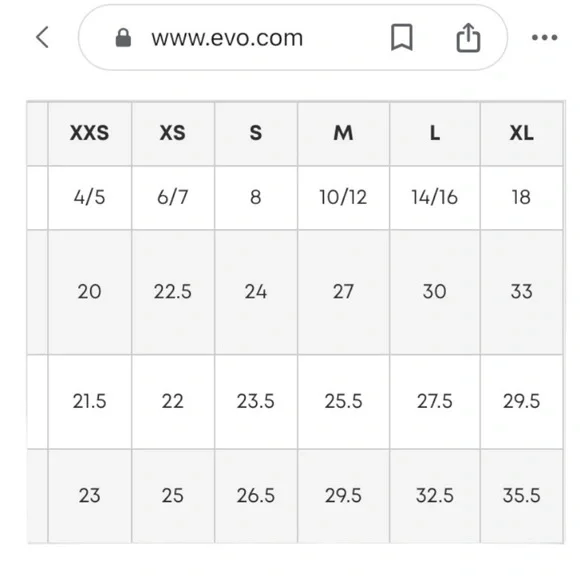Click the 33 cell under XL
This screenshot has width=580, height=580.
tap(522, 292)
